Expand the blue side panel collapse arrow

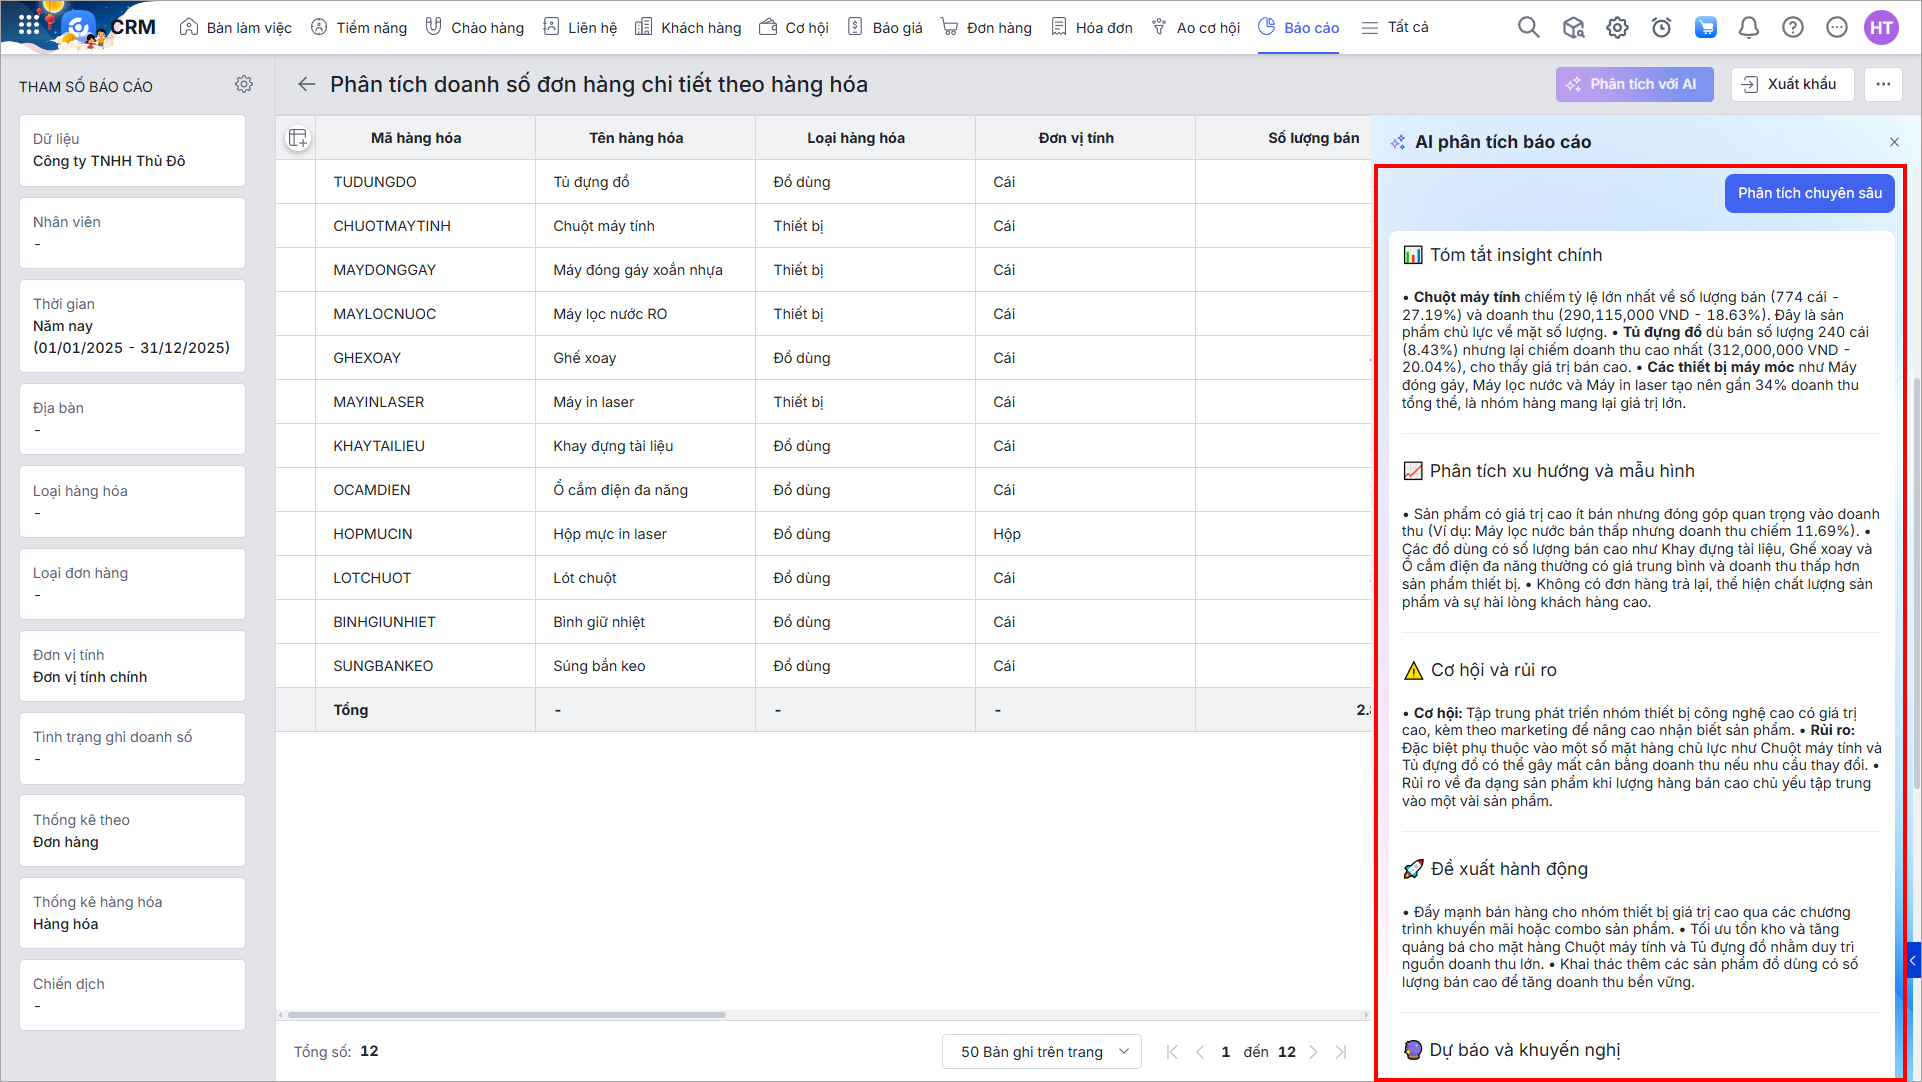1913,960
